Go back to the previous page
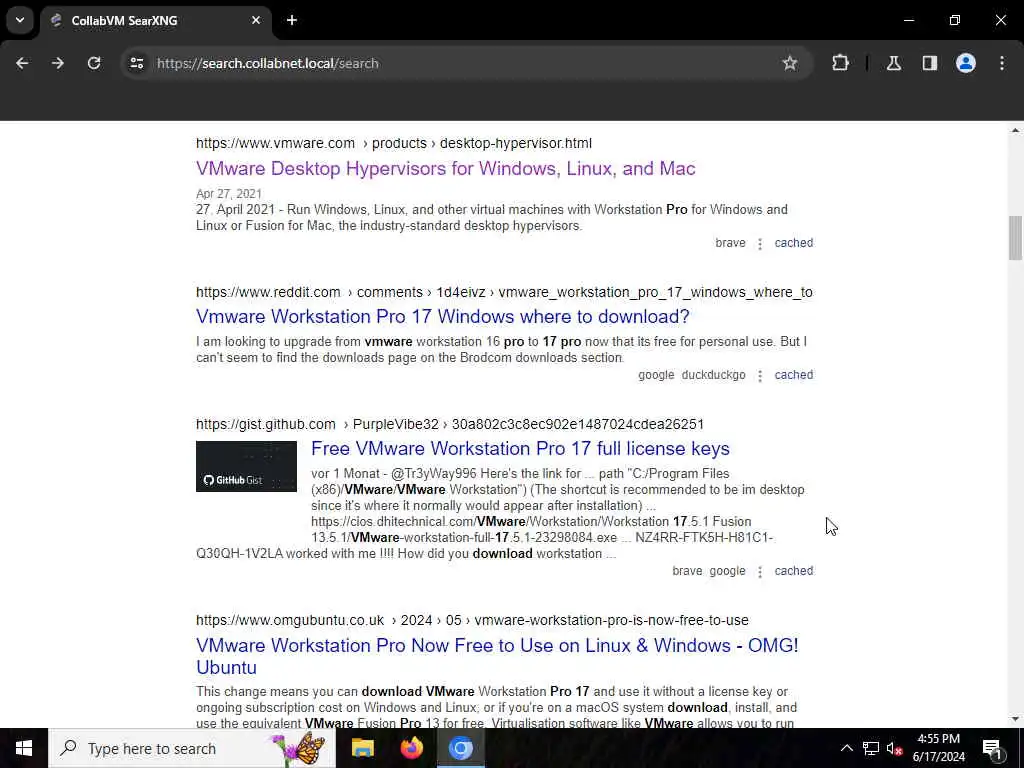The image size is (1024, 768). [22, 63]
